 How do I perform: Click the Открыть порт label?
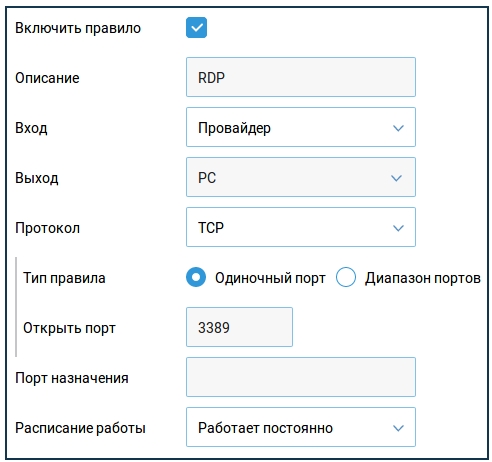pos(69,328)
